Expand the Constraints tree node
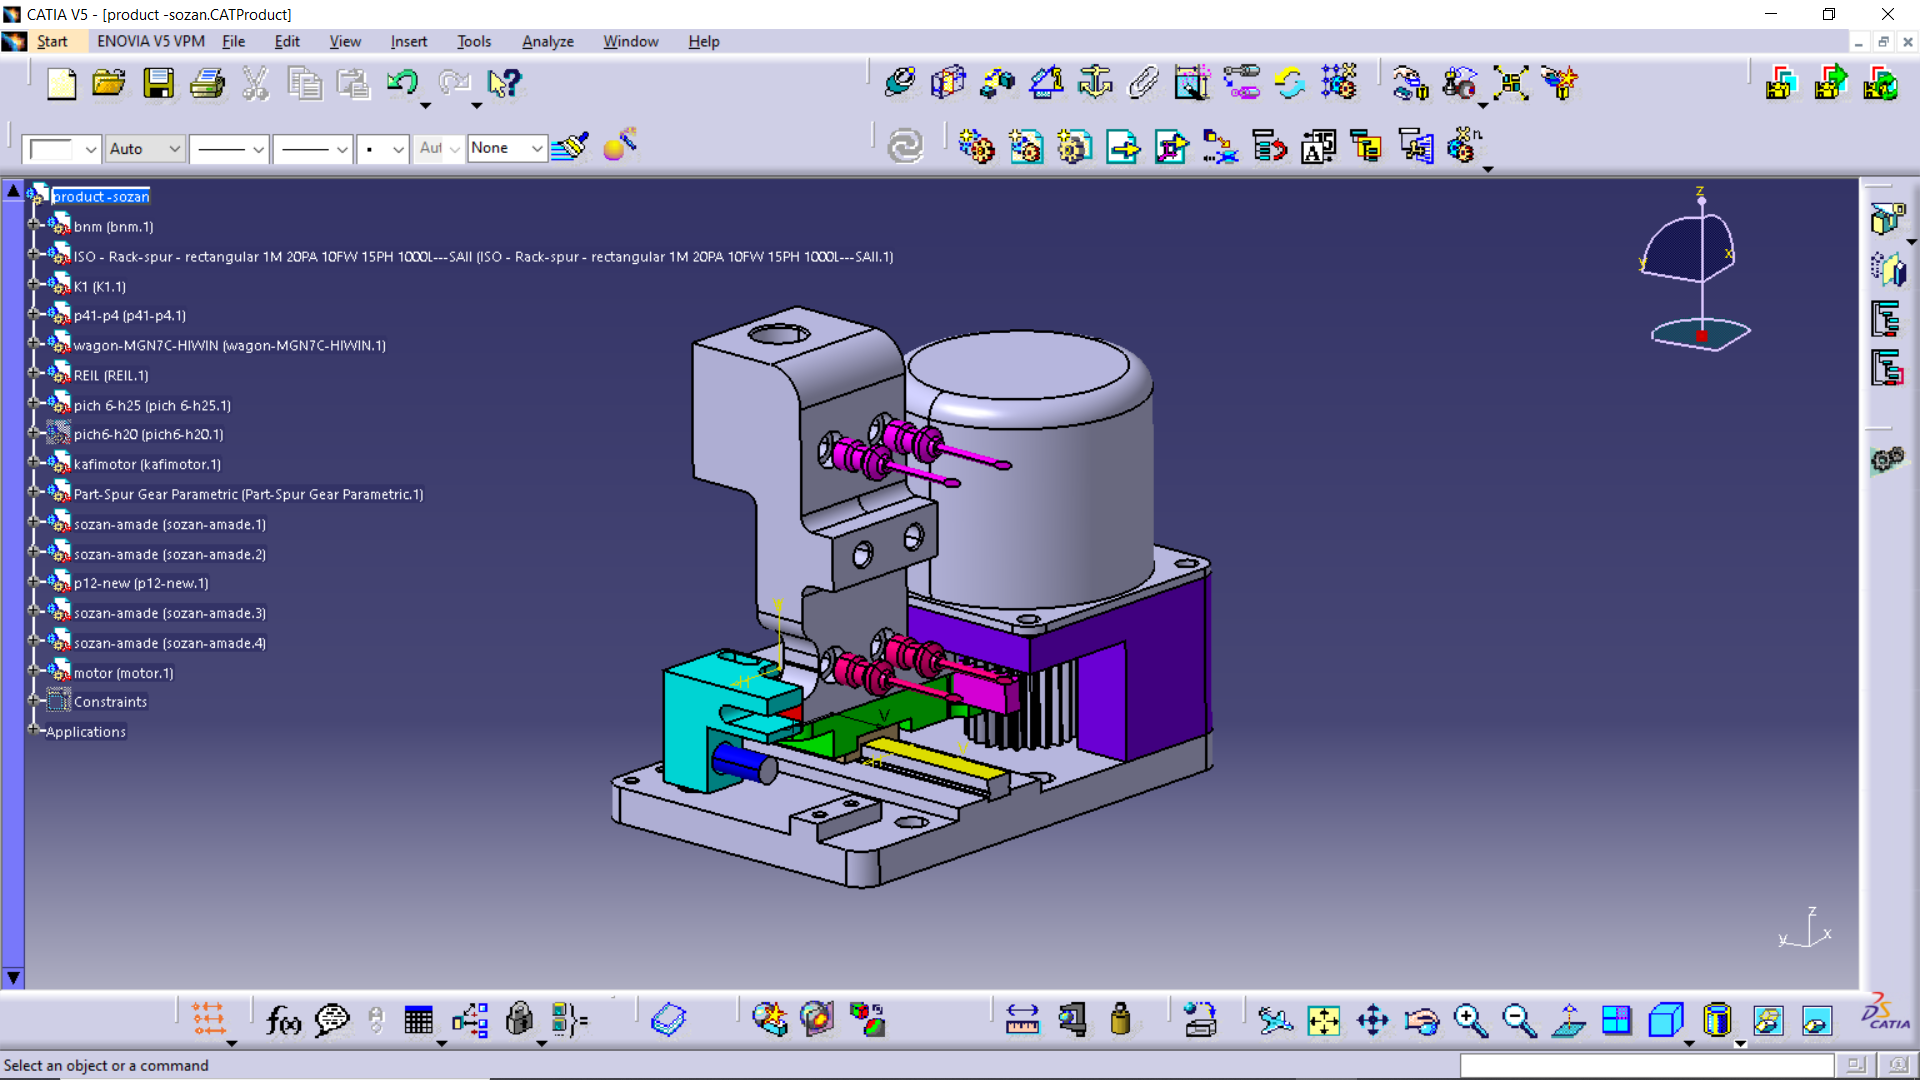The height and width of the screenshot is (1080, 1920). pos(33,701)
